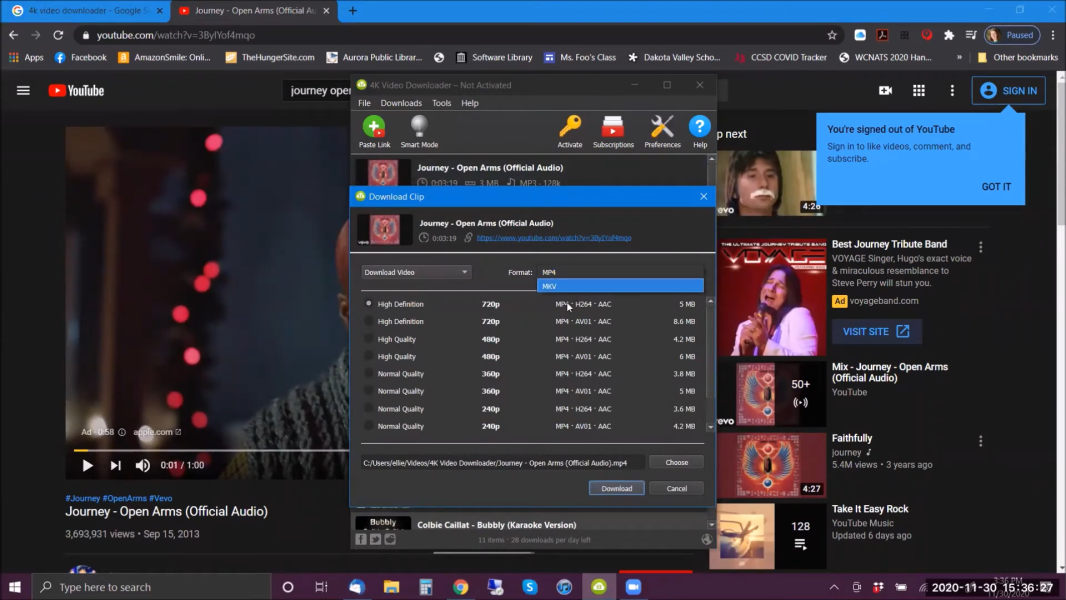Expand Chrome bookmarks overflow chevron
The width and height of the screenshot is (1066, 600).
(x=959, y=58)
